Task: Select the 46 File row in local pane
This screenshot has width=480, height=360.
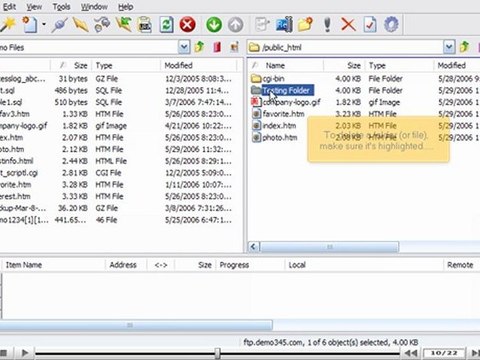Action: pos(117,220)
